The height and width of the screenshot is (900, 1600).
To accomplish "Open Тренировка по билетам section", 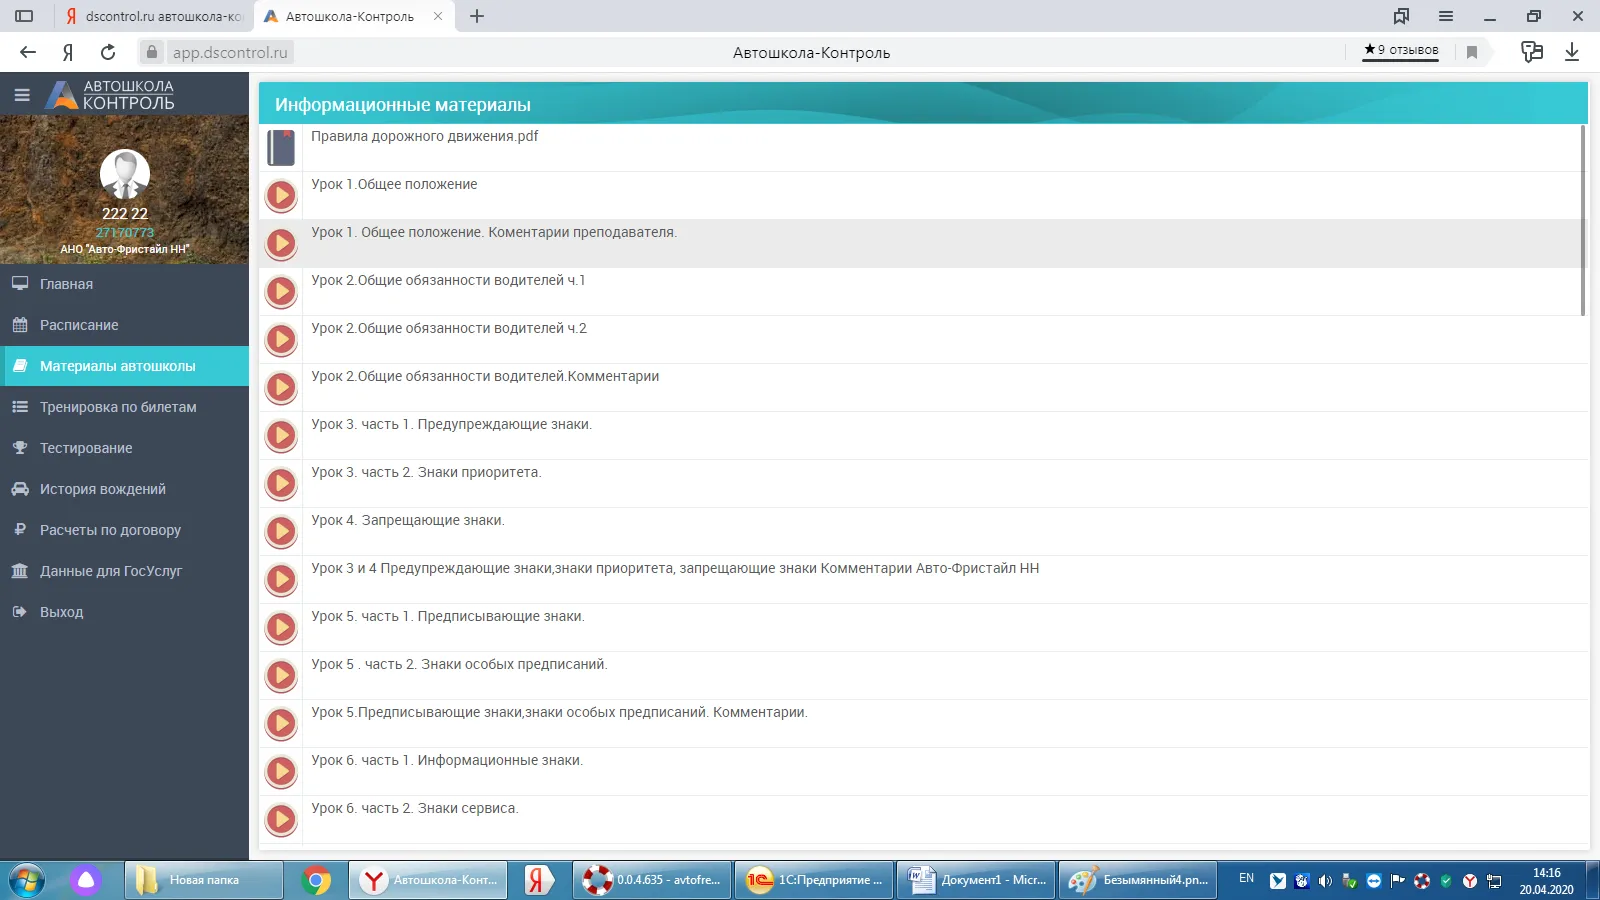I will point(124,407).
